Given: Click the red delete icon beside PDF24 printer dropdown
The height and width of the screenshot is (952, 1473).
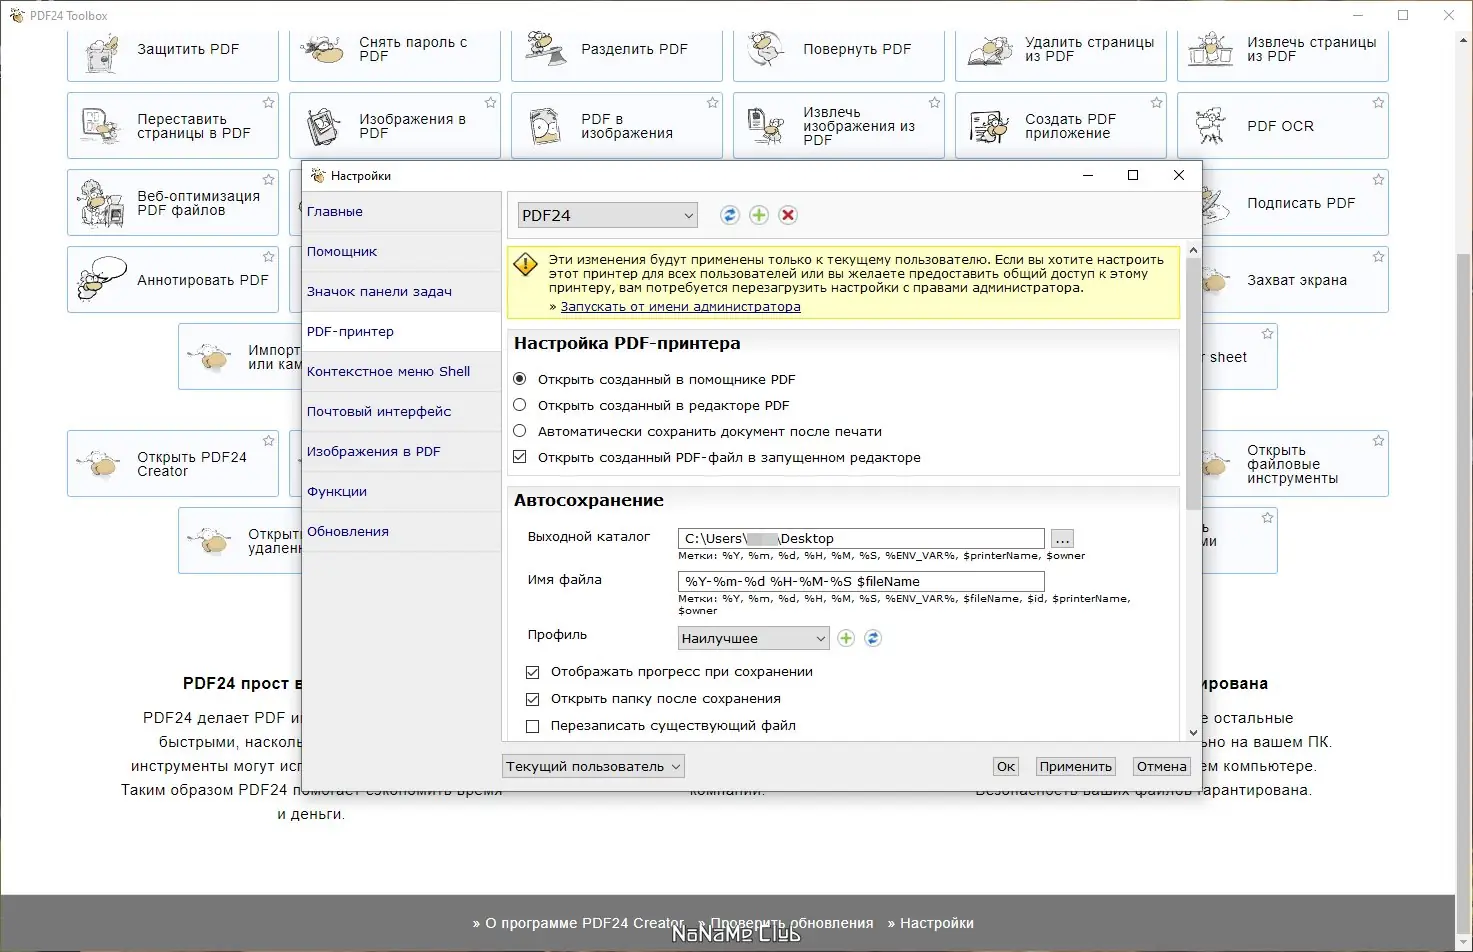Looking at the screenshot, I should [788, 215].
